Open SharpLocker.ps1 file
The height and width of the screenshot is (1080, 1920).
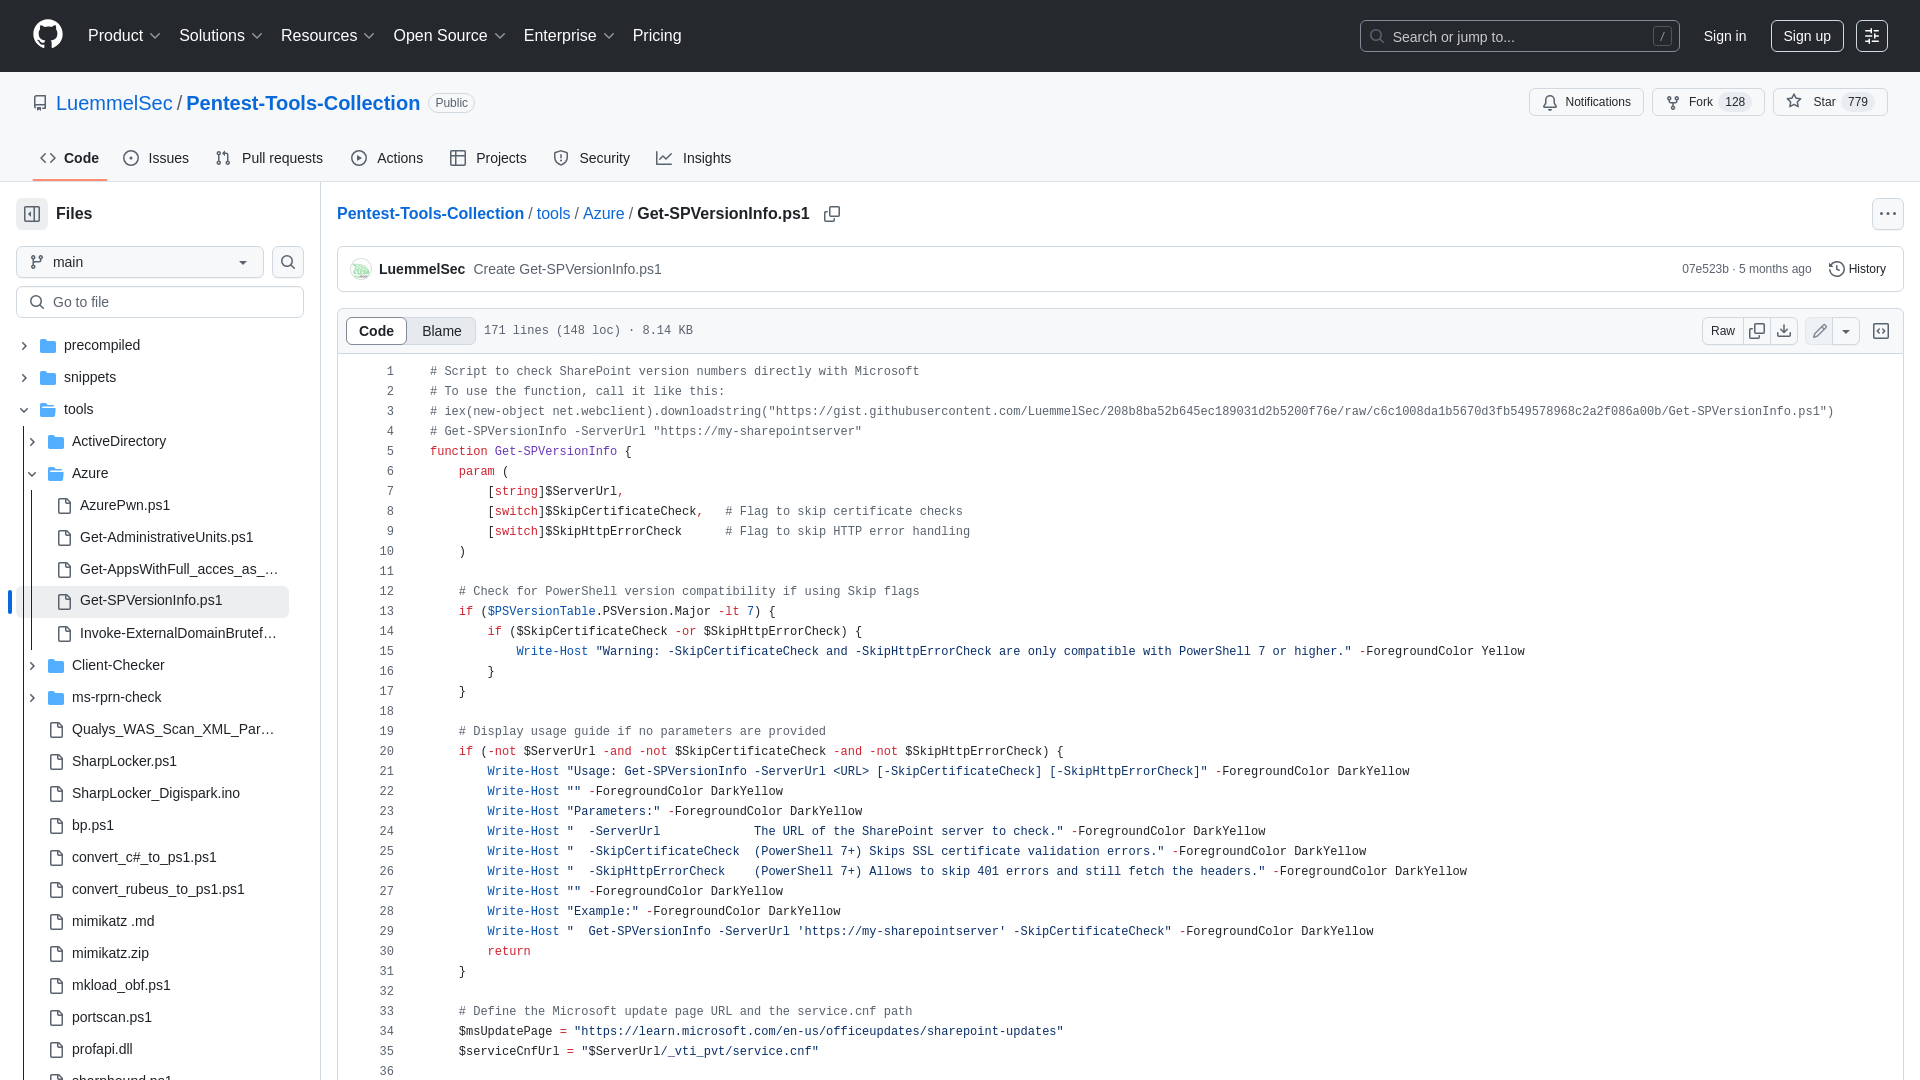124,761
